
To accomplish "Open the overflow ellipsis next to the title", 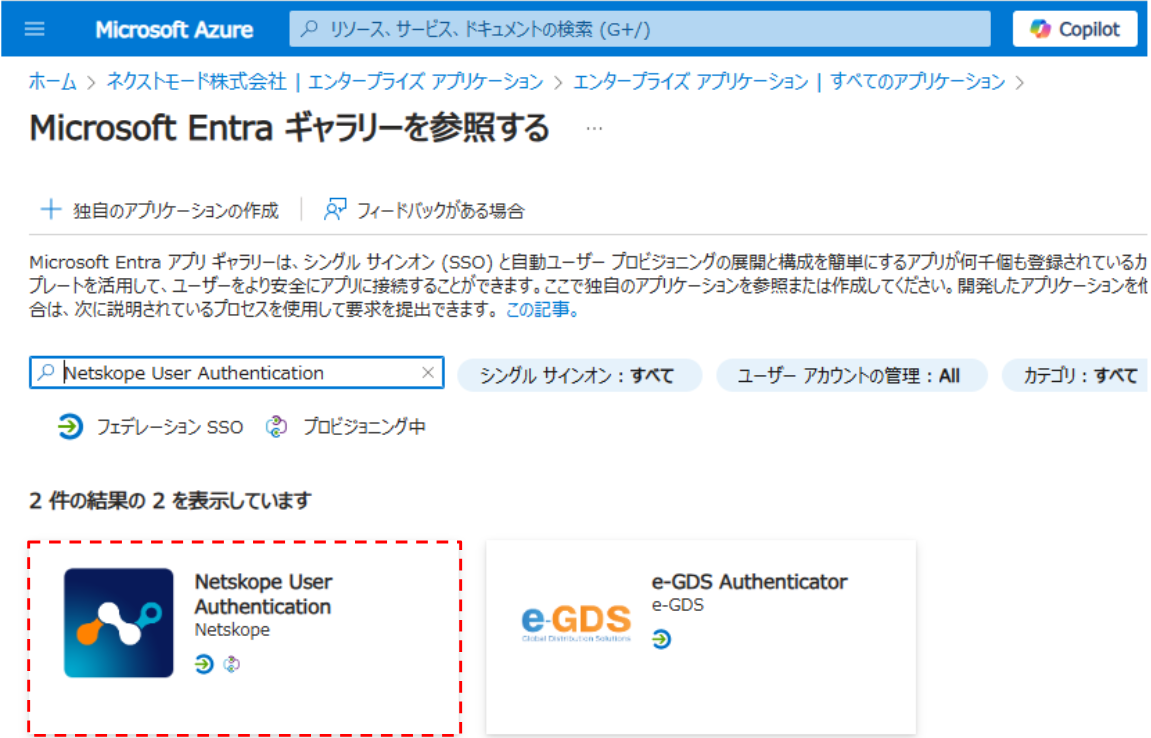I will point(595,128).
